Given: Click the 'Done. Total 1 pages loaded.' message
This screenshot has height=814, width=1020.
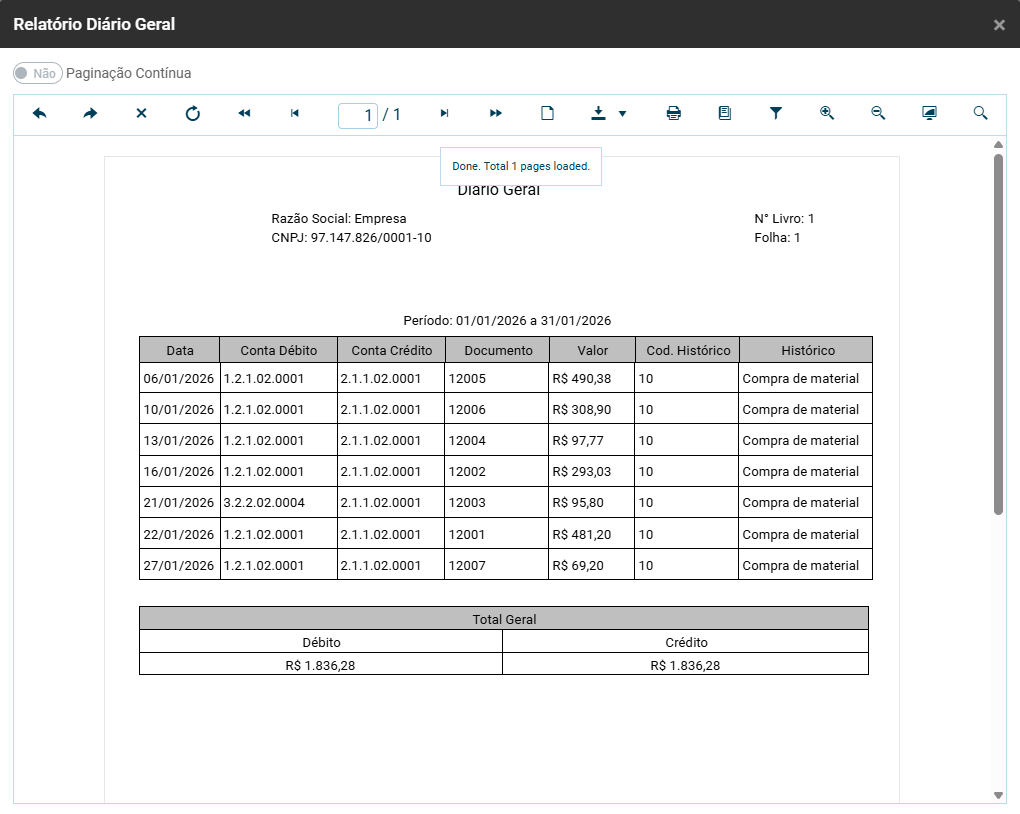Looking at the screenshot, I should pyautogui.click(x=521, y=167).
